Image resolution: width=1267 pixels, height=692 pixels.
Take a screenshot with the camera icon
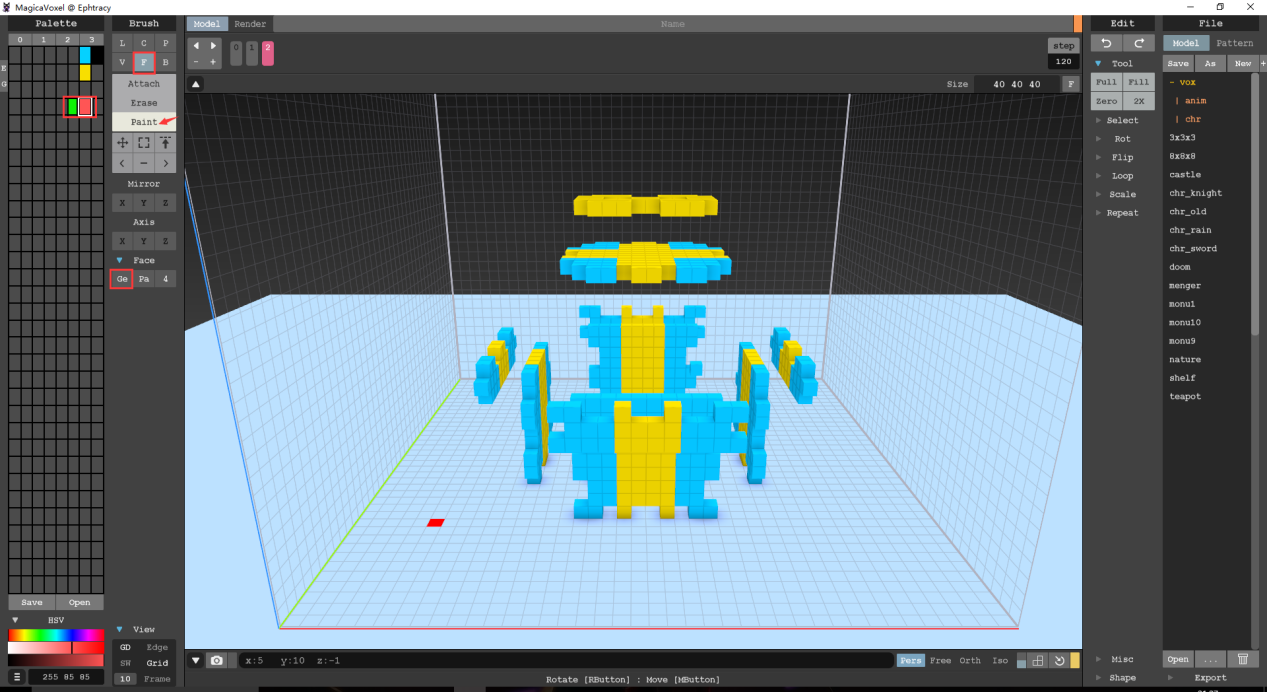pyautogui.click(x=217, y=661)
